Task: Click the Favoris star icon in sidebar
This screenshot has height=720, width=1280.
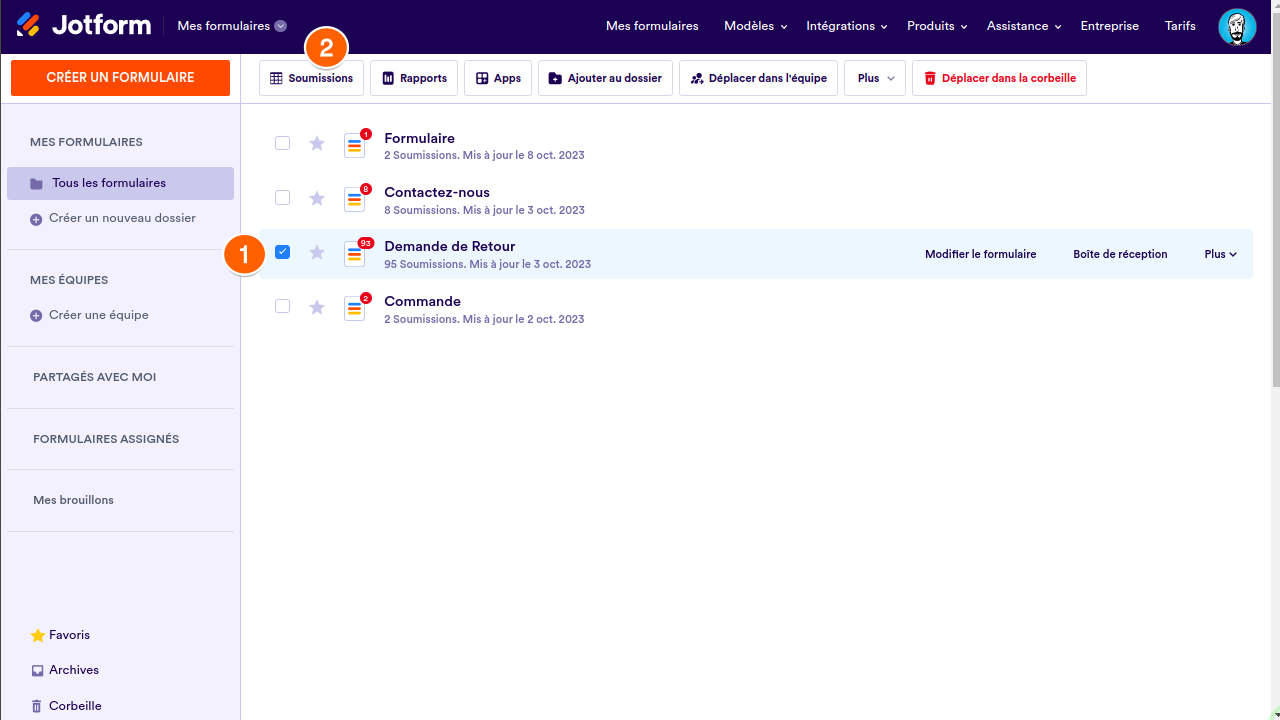Action: tap(38, 636)
